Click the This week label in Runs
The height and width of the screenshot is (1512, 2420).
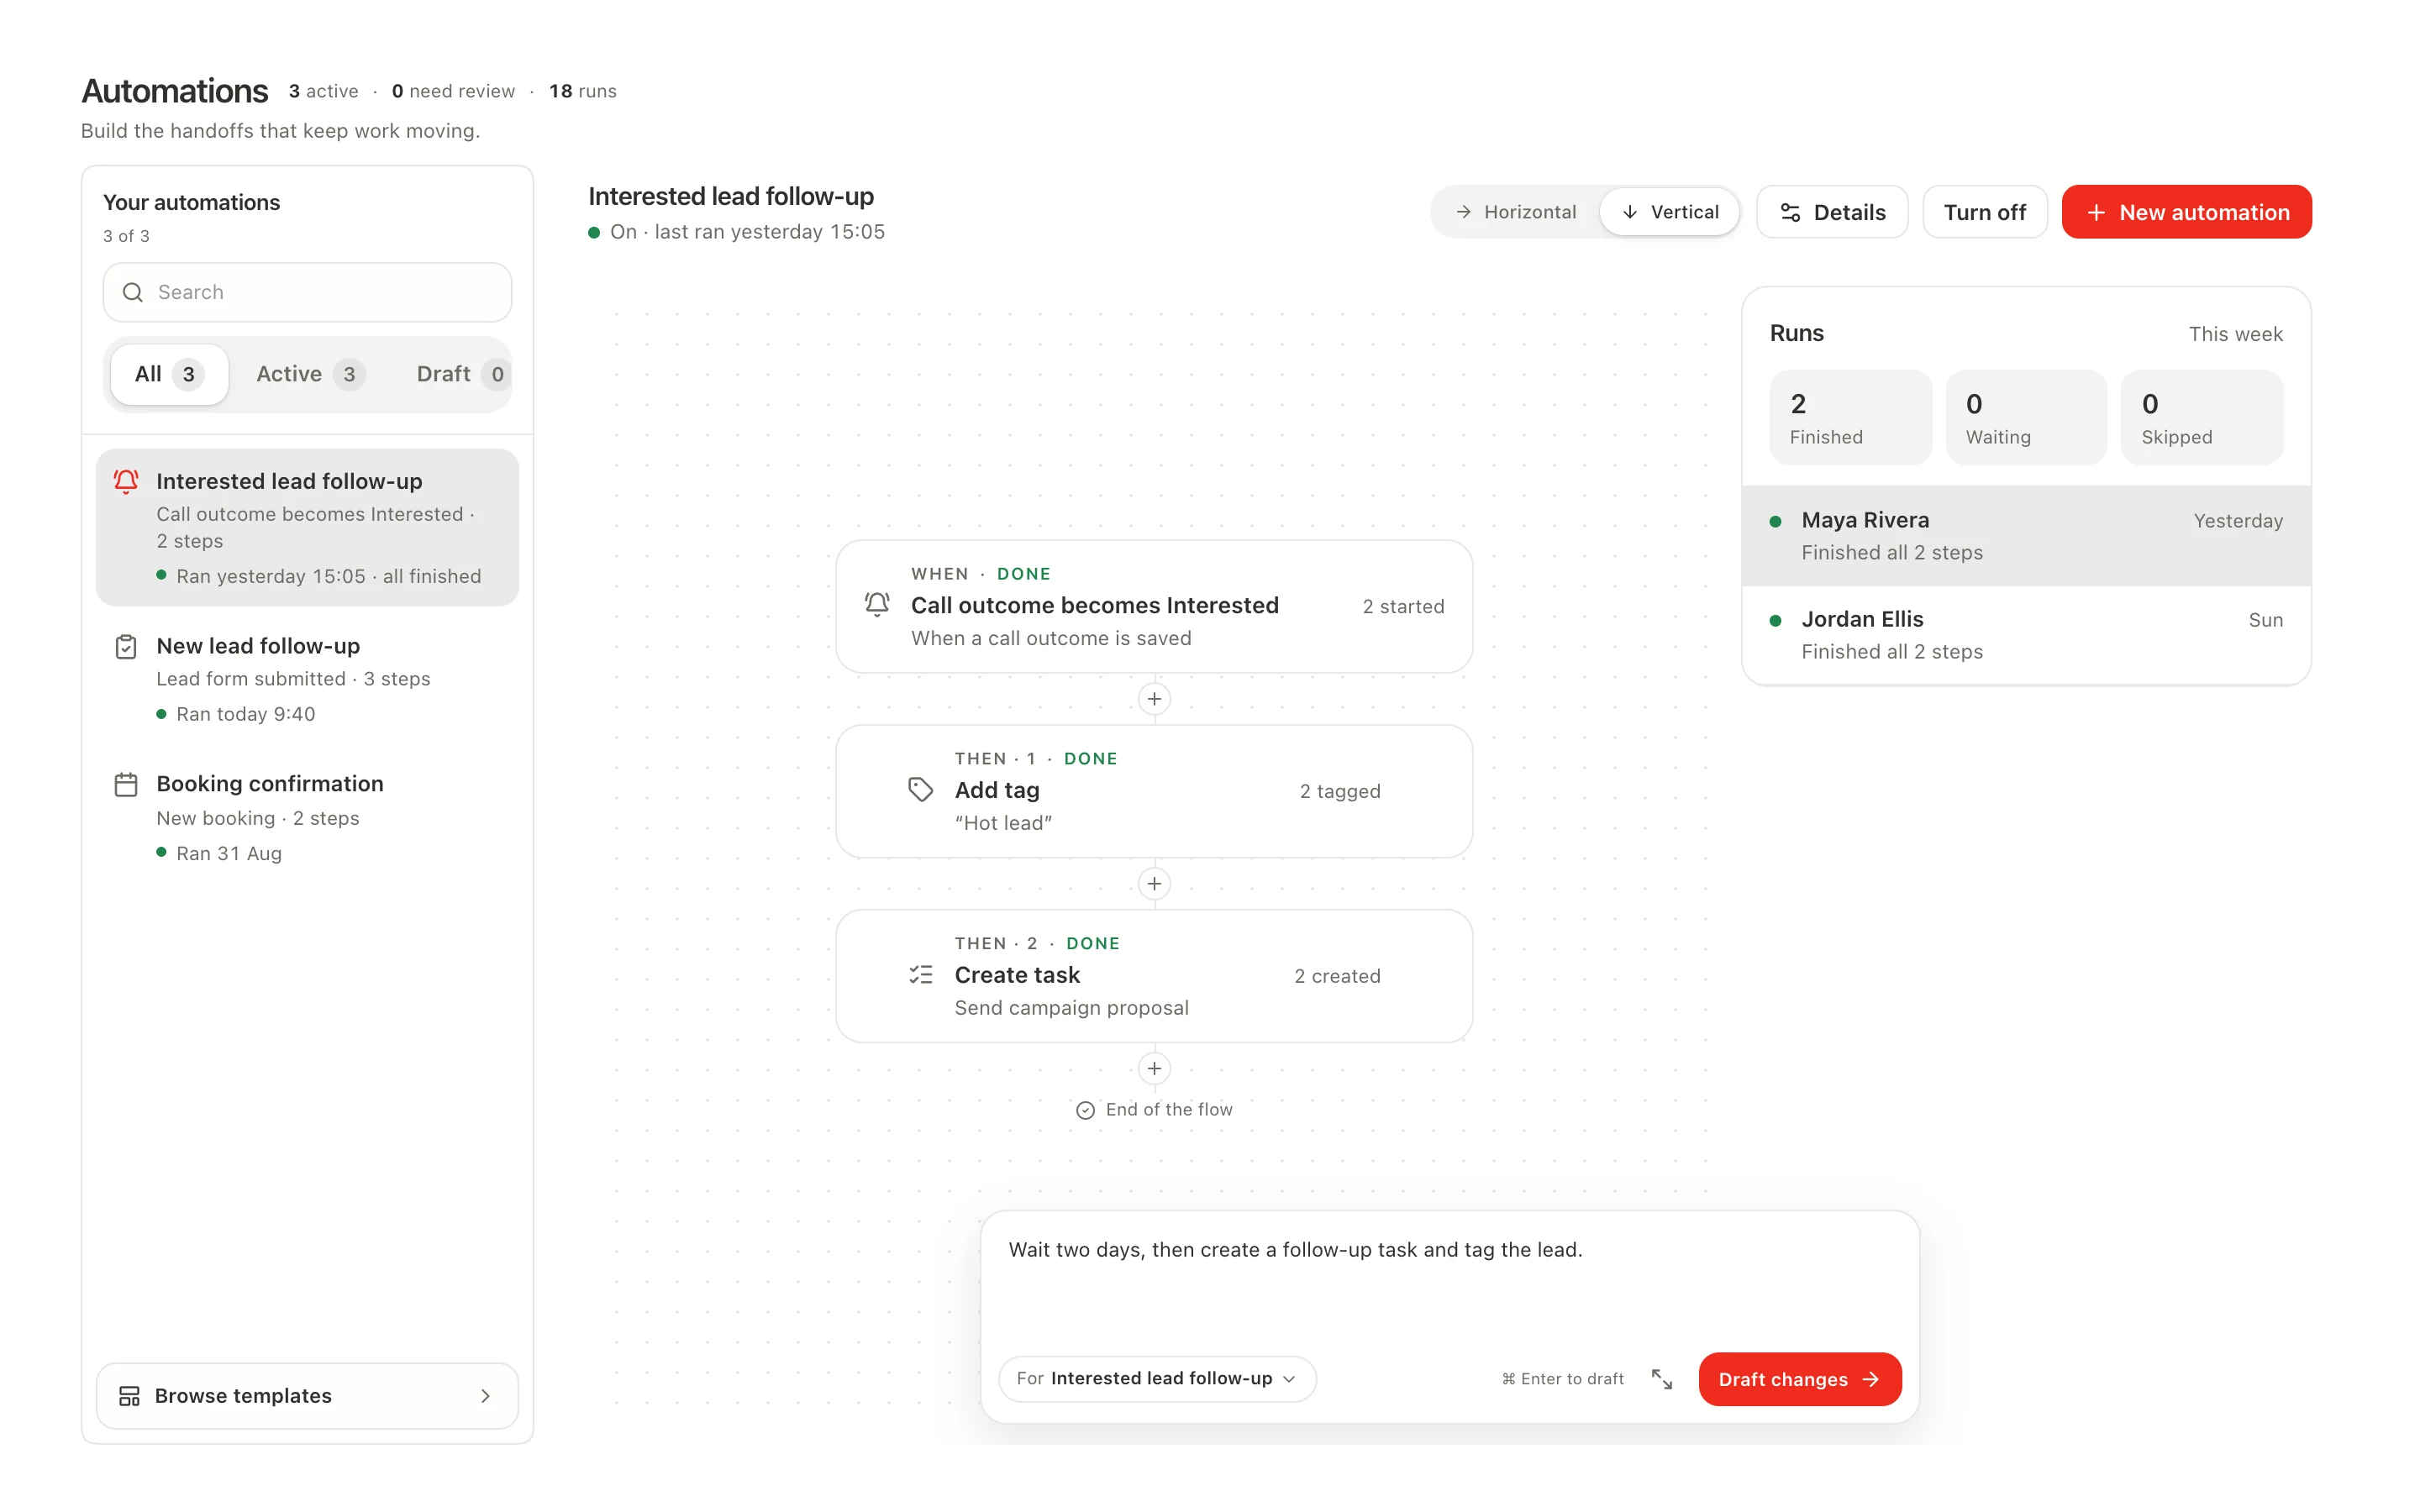click(x=2235, y=334)
